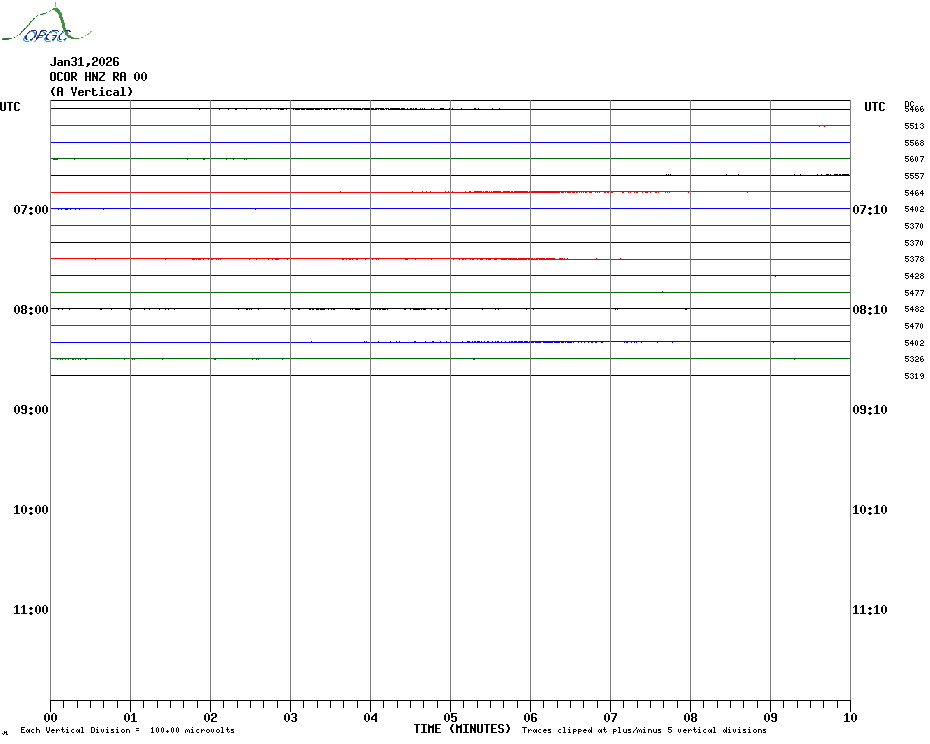The height and width of the screenshot is (744, 930).
Task: Click the 00 minute tick on bottom axis
Action: pos(50,717)
